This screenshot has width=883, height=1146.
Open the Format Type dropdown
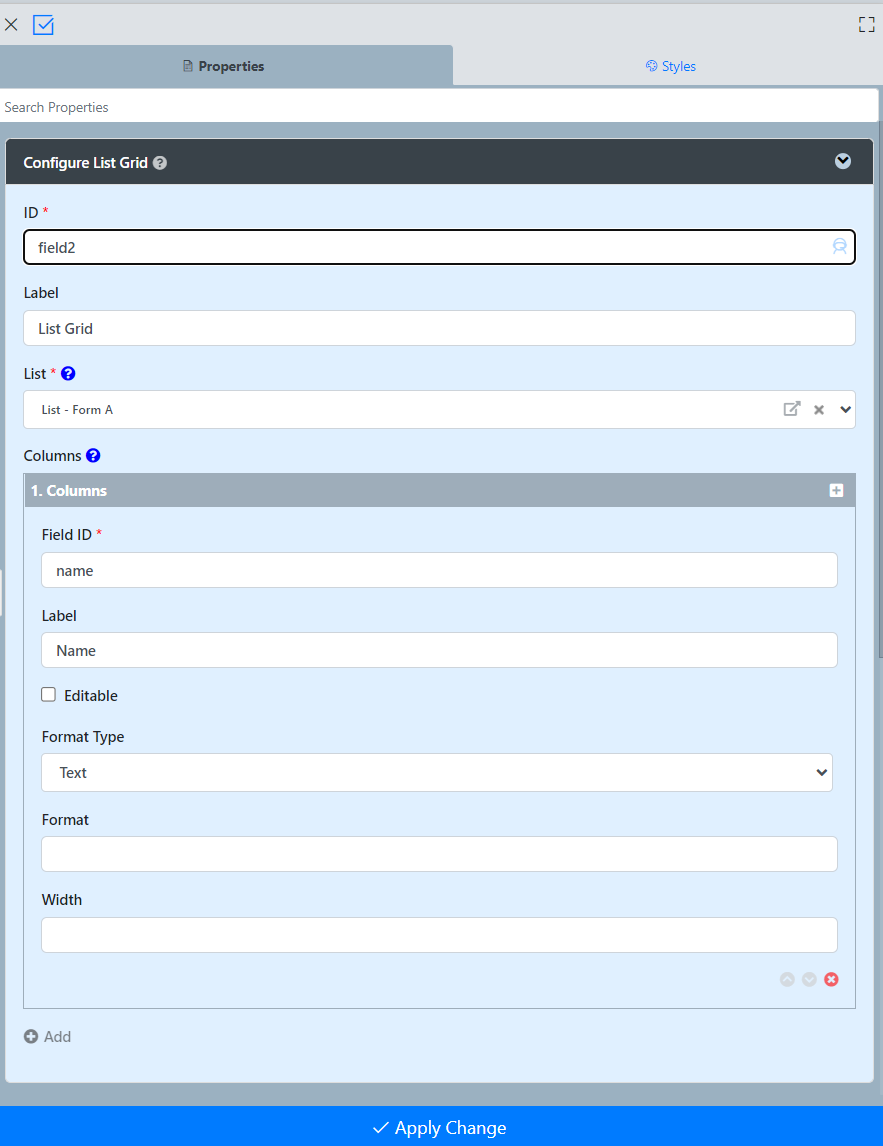click(x=437, y=773)
